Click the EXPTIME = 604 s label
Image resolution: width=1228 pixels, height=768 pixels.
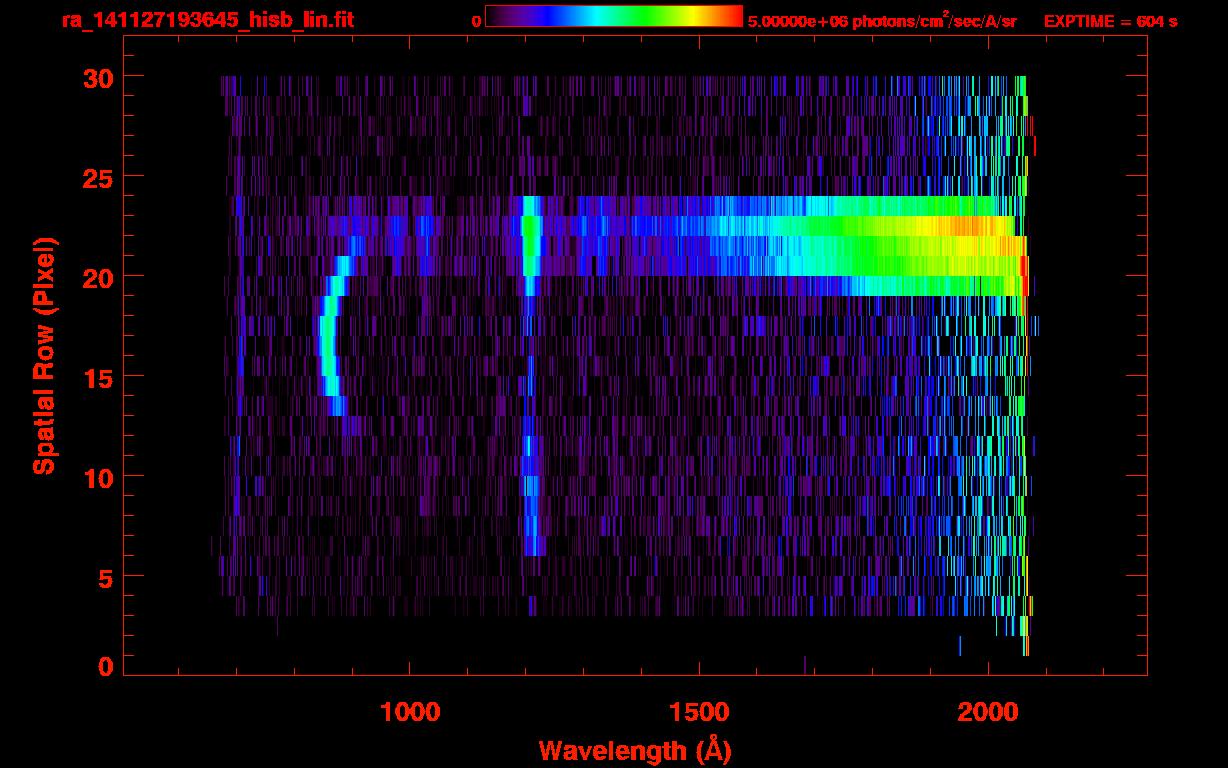[x=1110, y=21]
